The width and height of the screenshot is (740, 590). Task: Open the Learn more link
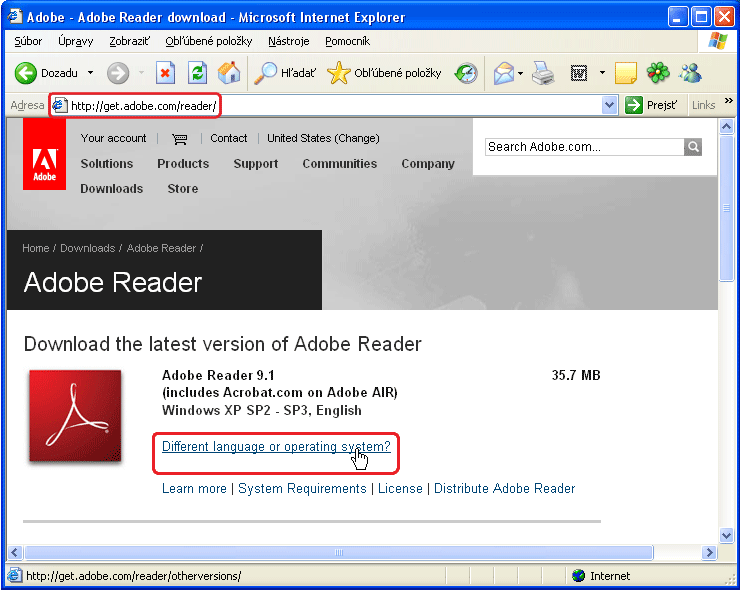194,489
